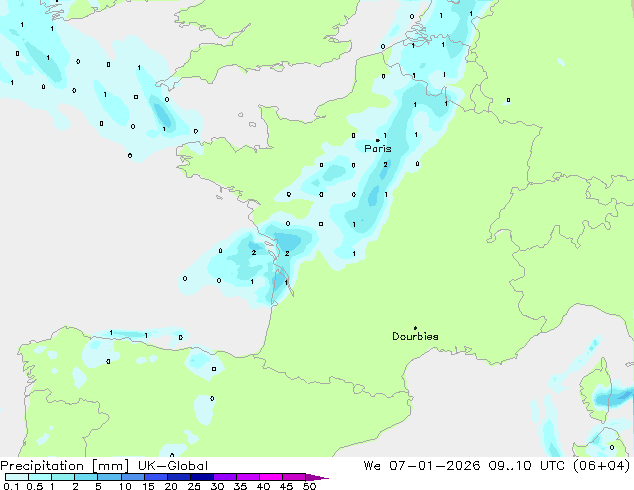This screenshot has height=490, width=634.
Task: Select the Dourbies marker dot
Action: coord(415,328)
